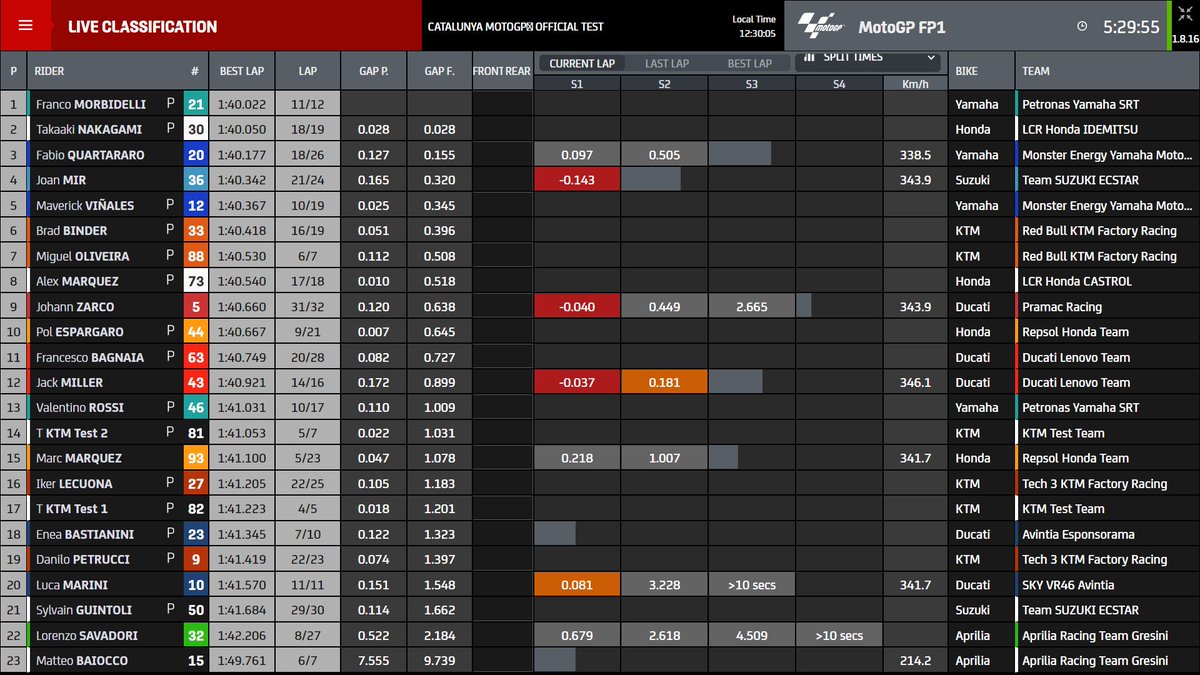Click number badge 93 for Marc Marquez
The height and width of the screenshot is (675, 1200).
coord(195,458)
